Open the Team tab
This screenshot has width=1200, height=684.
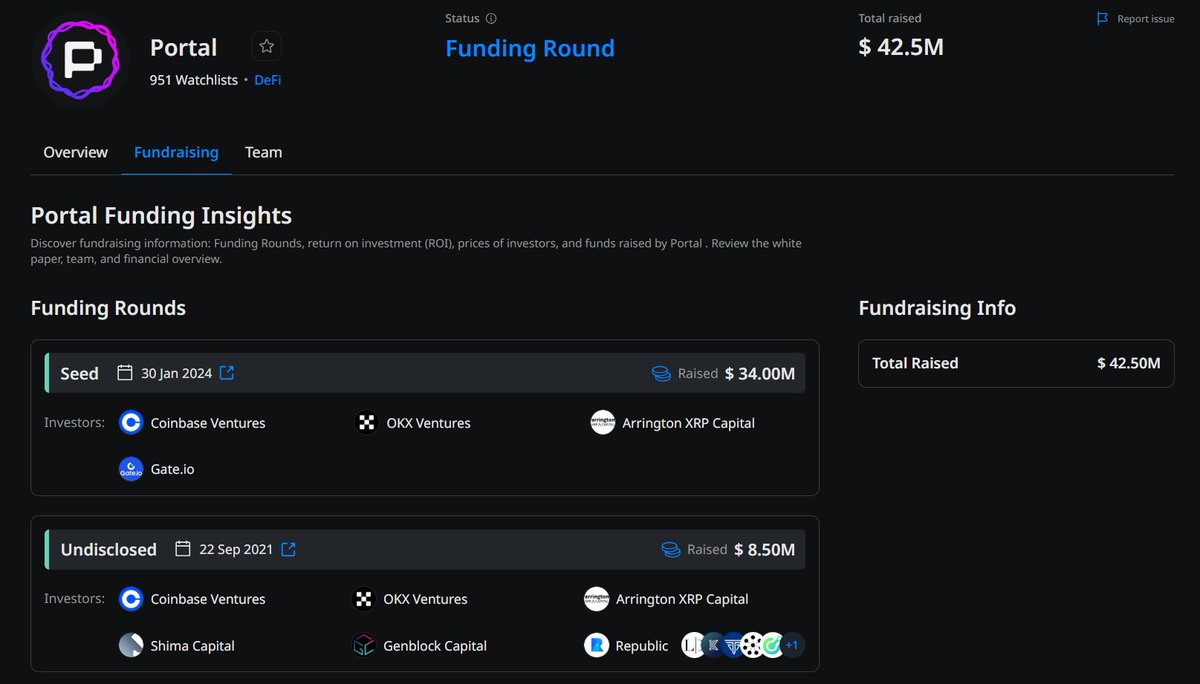click(x=264, y=152)
